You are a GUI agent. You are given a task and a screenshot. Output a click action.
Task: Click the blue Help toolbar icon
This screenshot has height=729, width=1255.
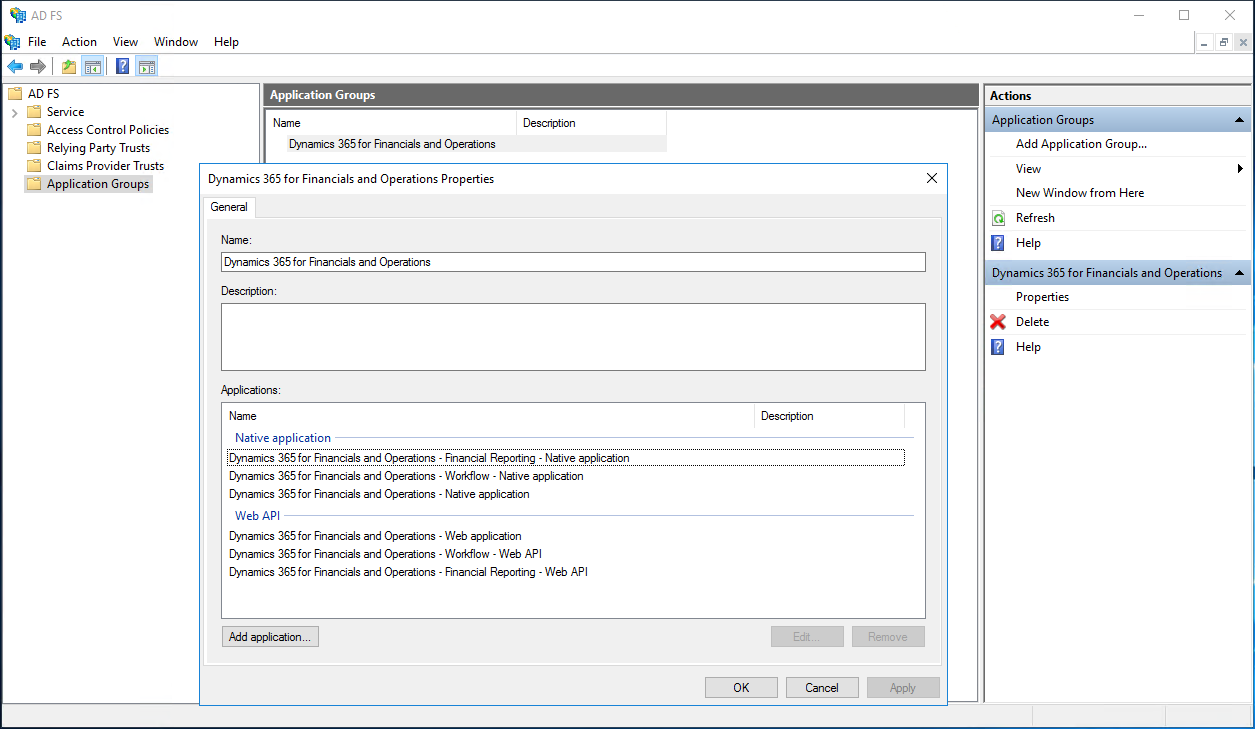[122, 67]
